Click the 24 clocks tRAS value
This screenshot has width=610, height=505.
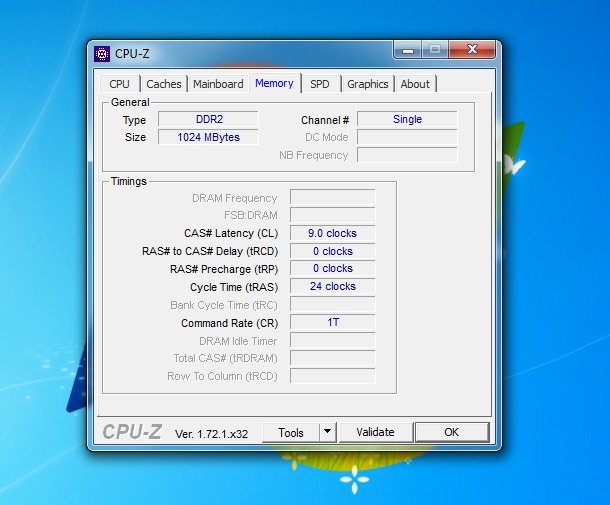coord(333,286)
